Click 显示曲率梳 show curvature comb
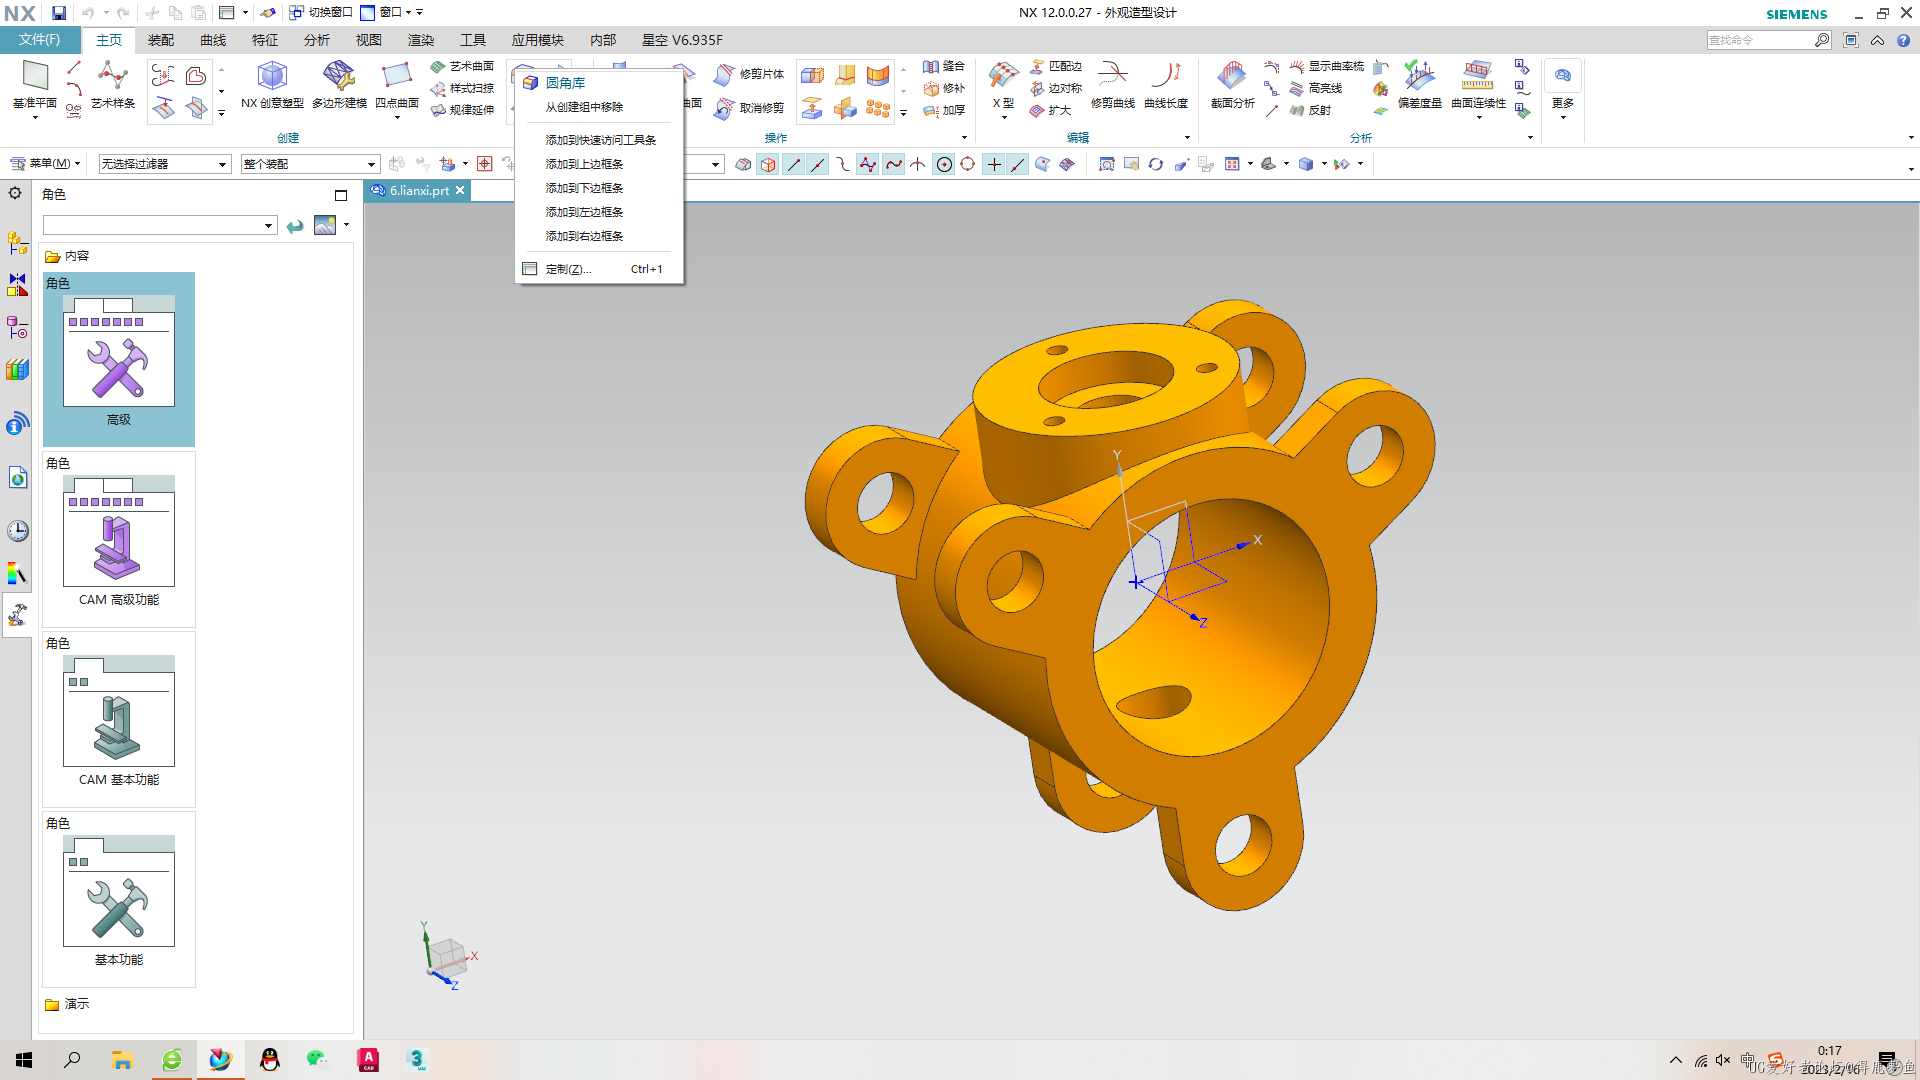The height and width of the screenshot is (1080, 1920). pyautogui.click(x=1326, y=66)
